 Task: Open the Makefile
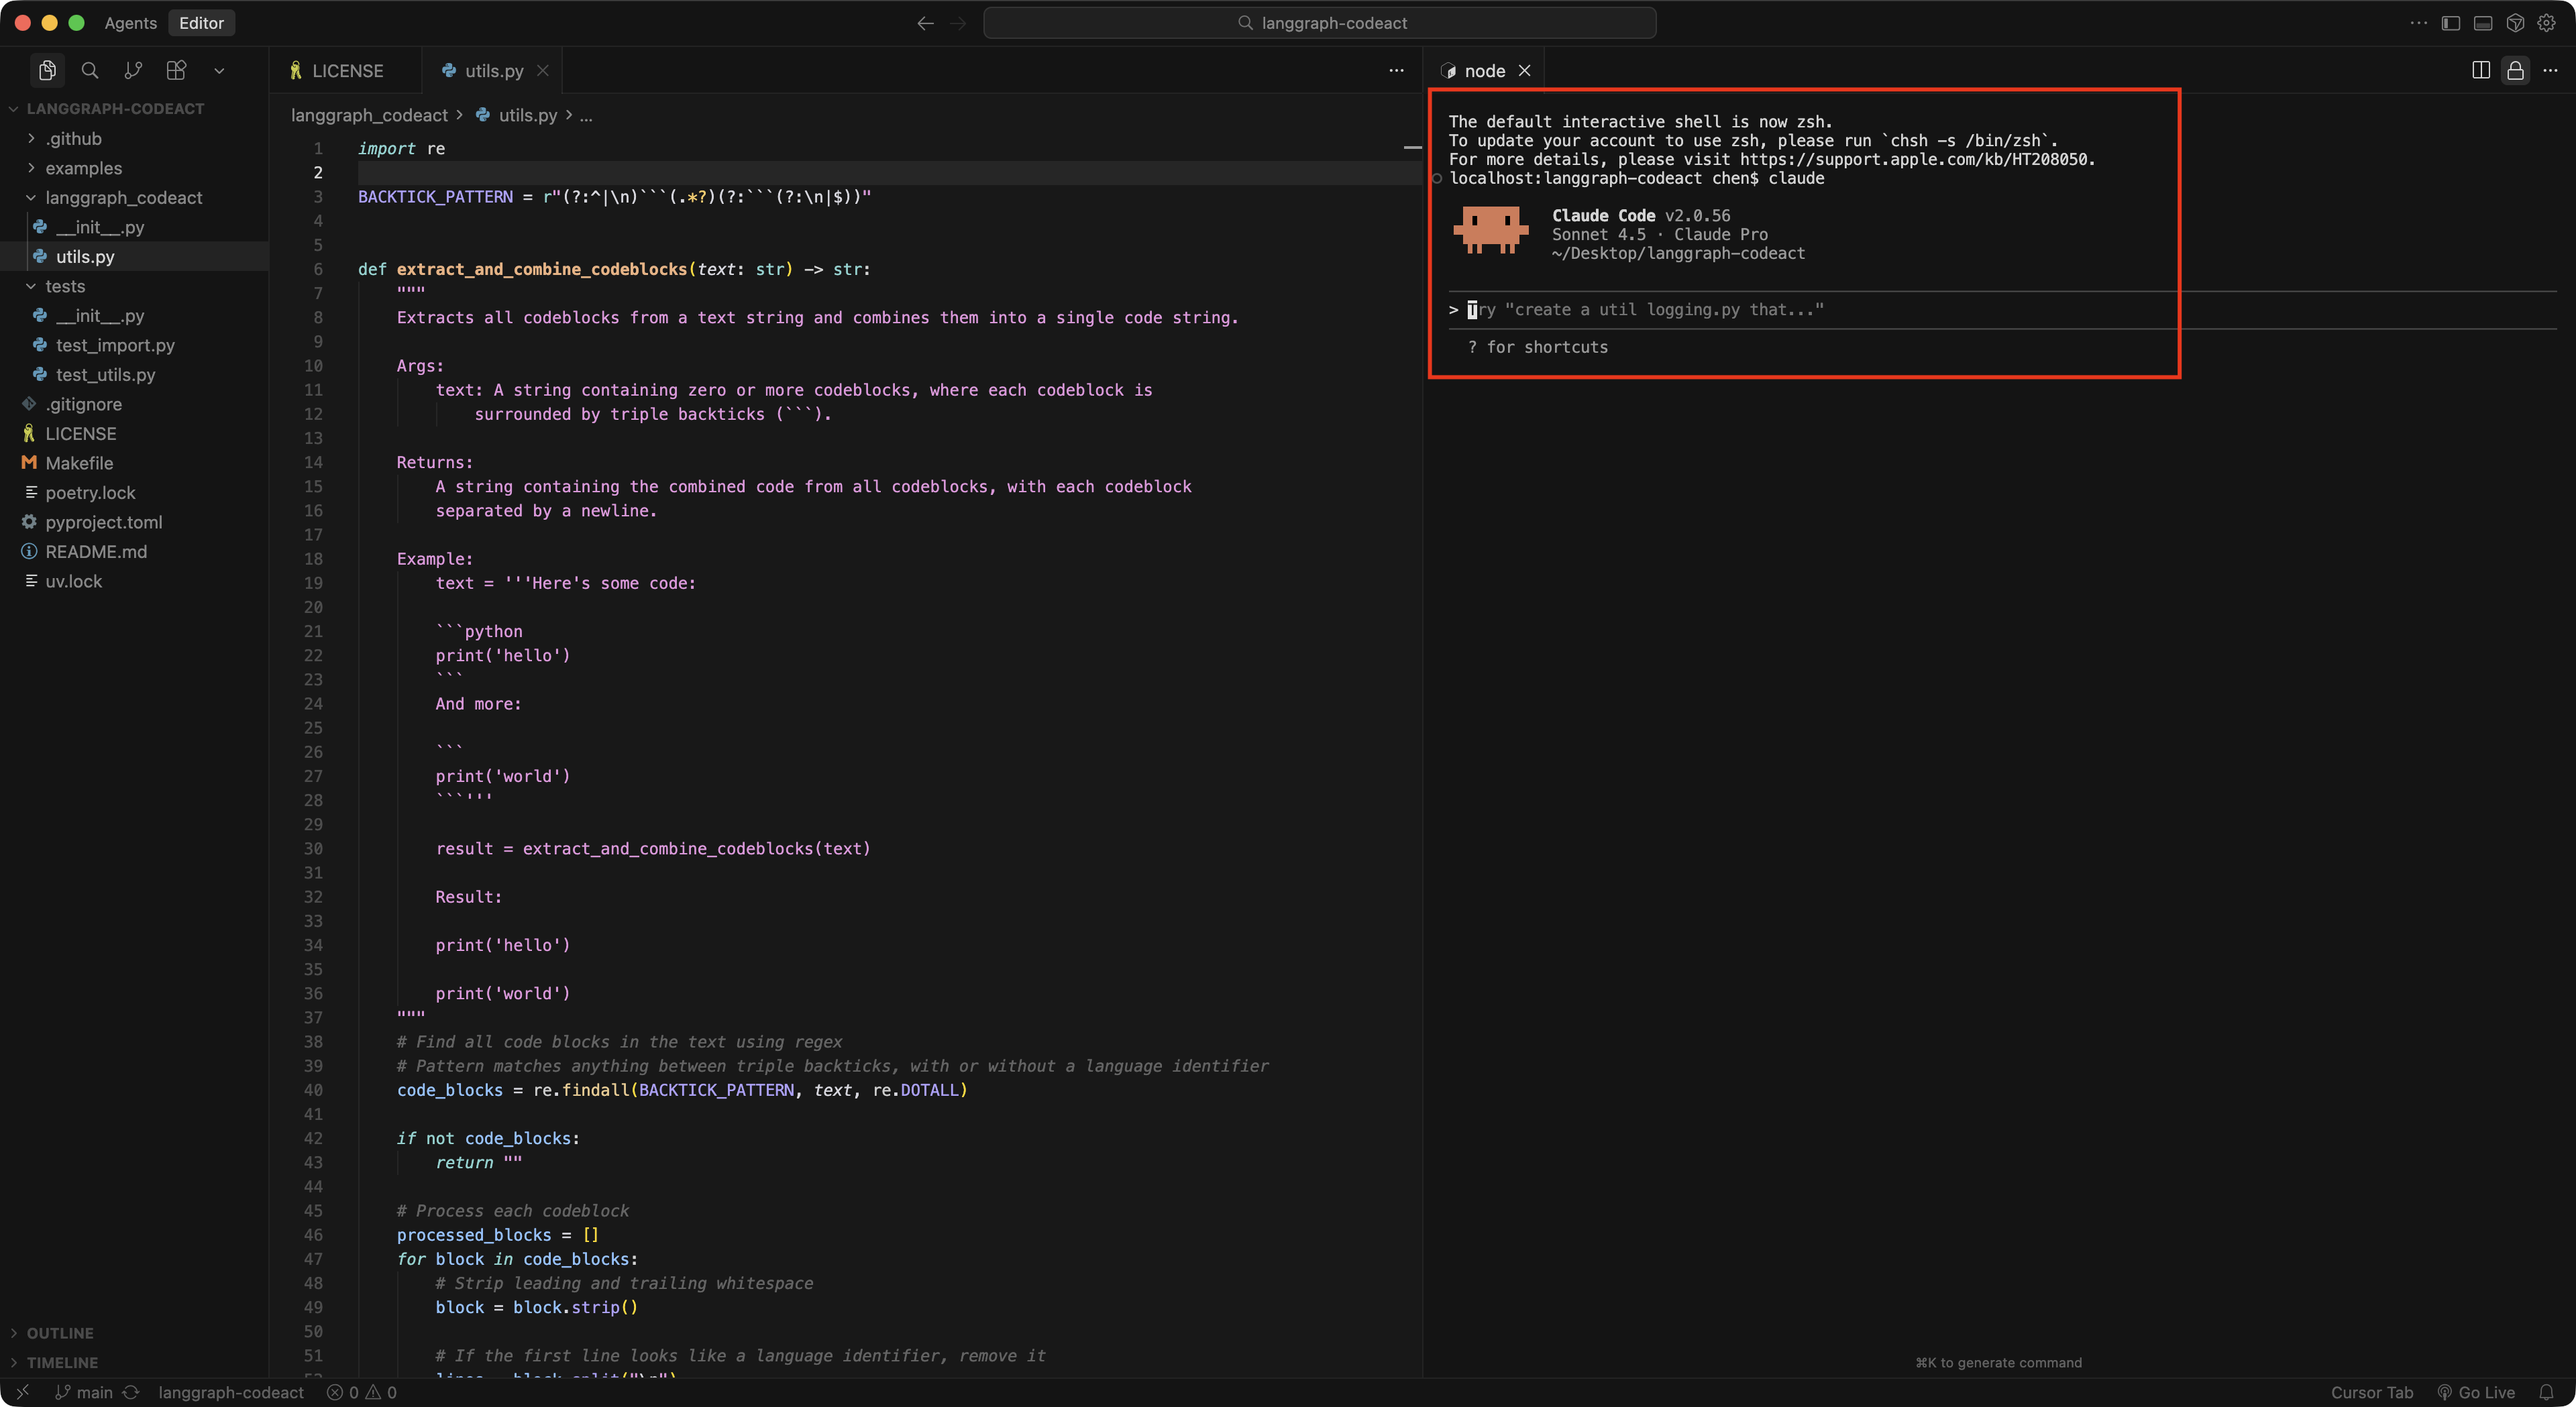click(x=79, y=463)
